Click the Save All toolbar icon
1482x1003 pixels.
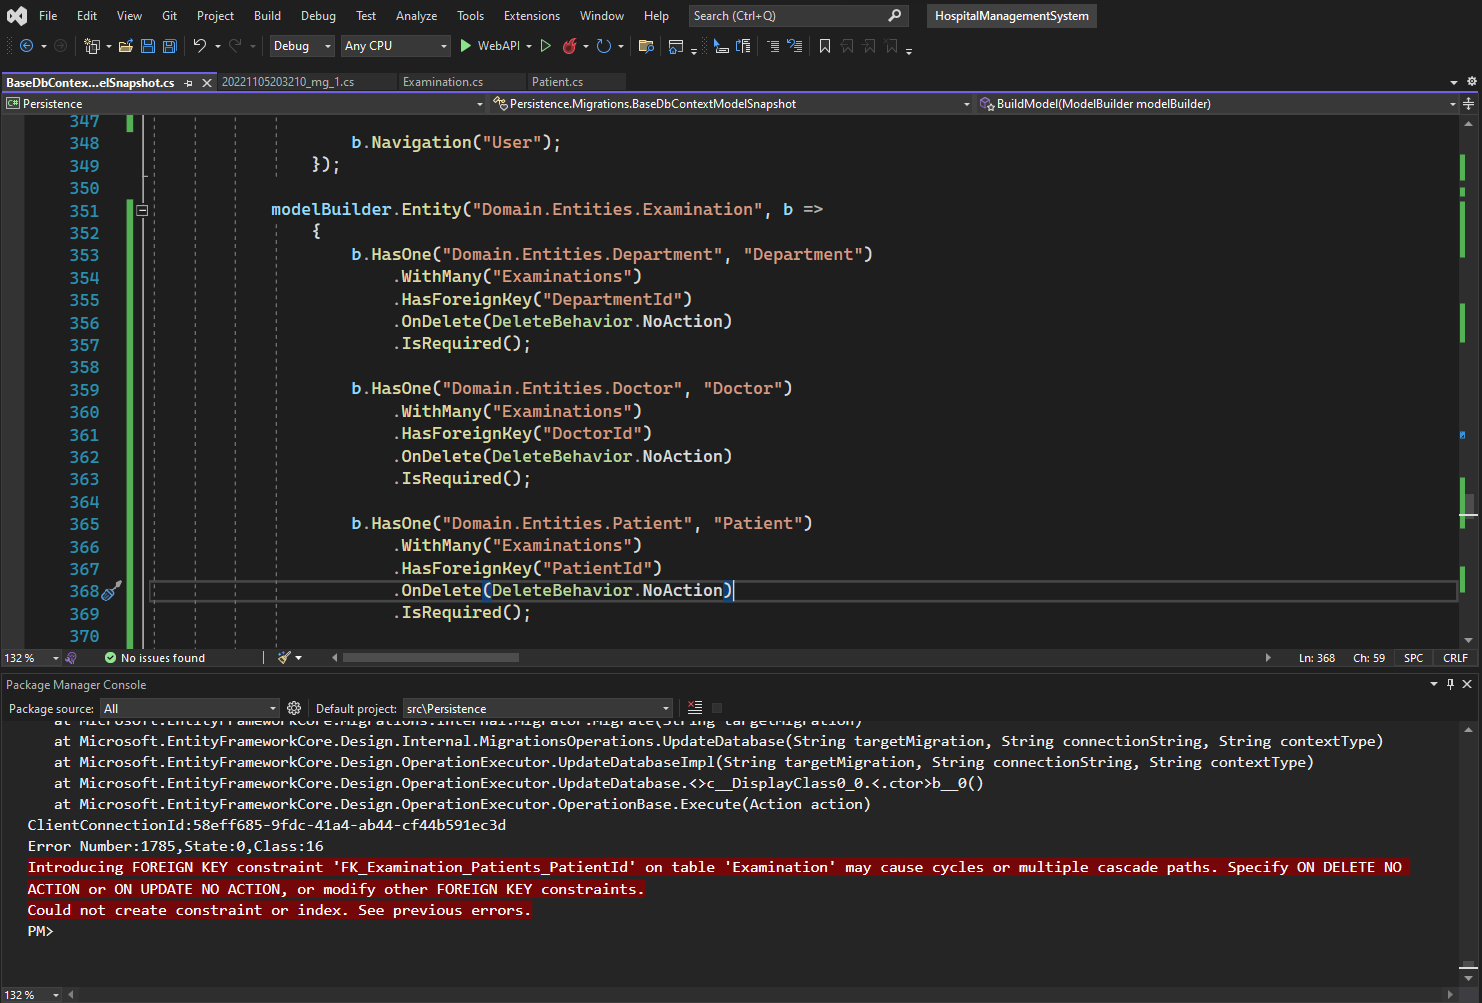[170, 46]
